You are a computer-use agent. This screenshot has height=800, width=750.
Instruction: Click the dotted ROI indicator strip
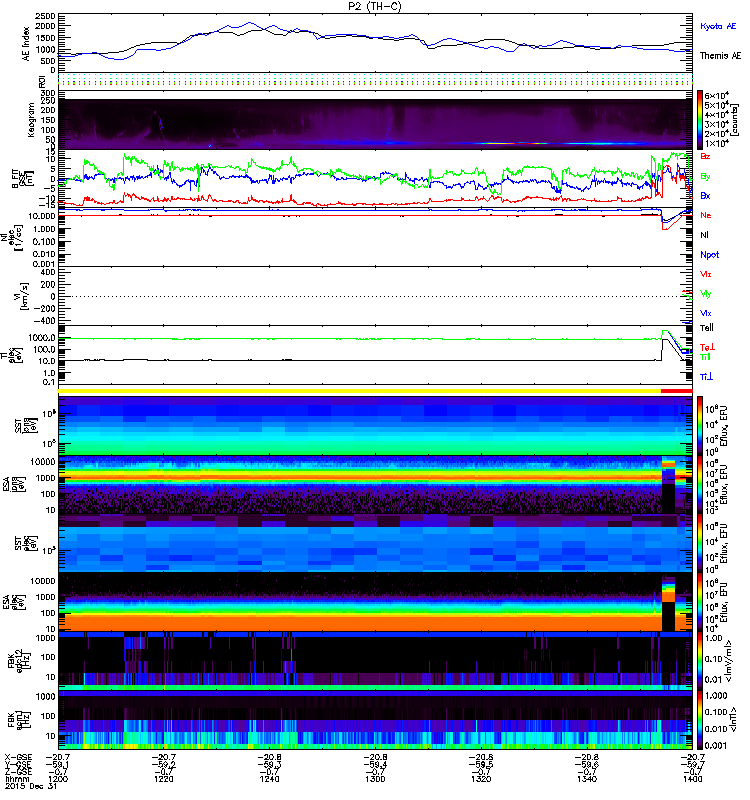[375, 79]
